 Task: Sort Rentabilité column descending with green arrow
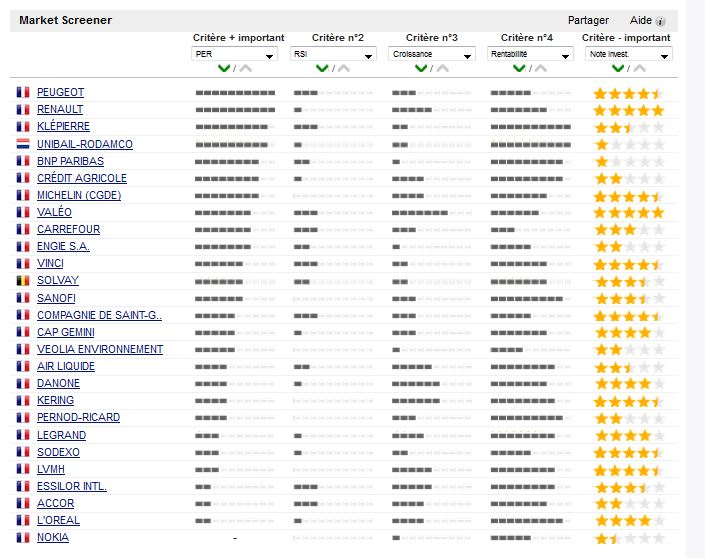click(519, 68)
